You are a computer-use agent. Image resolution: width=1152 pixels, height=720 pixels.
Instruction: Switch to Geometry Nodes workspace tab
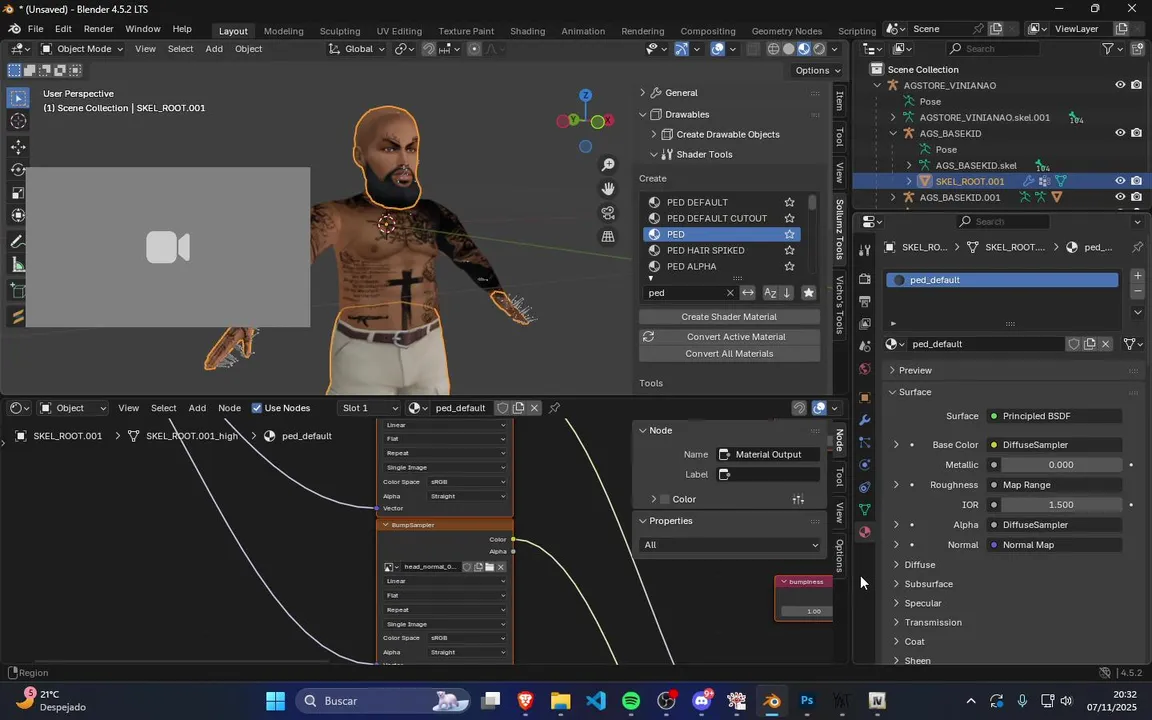[786, 31]
